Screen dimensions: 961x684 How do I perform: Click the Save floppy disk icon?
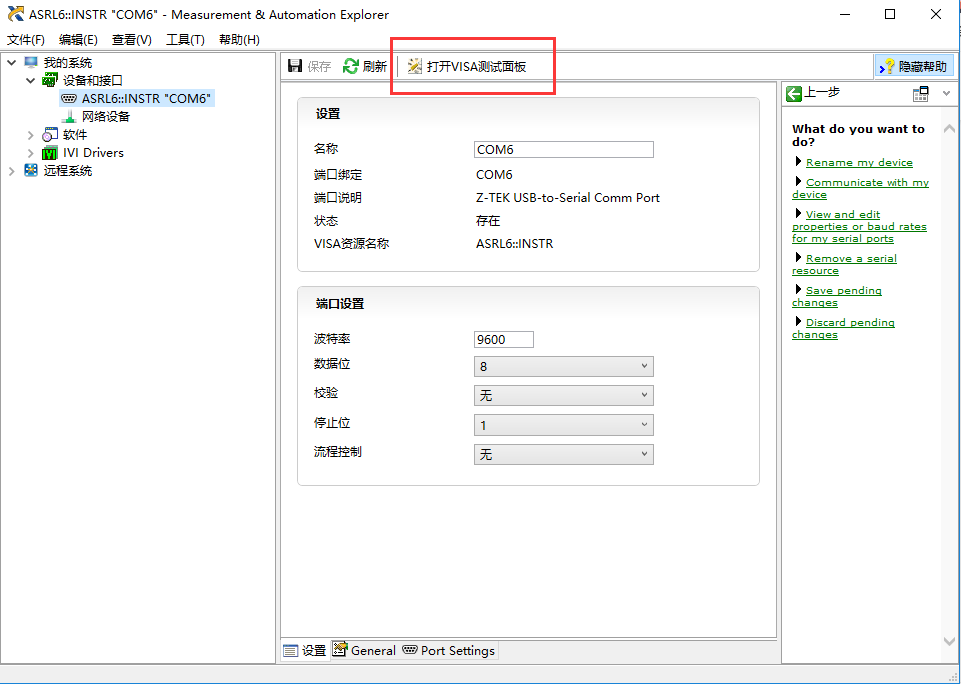pos(295,66)
